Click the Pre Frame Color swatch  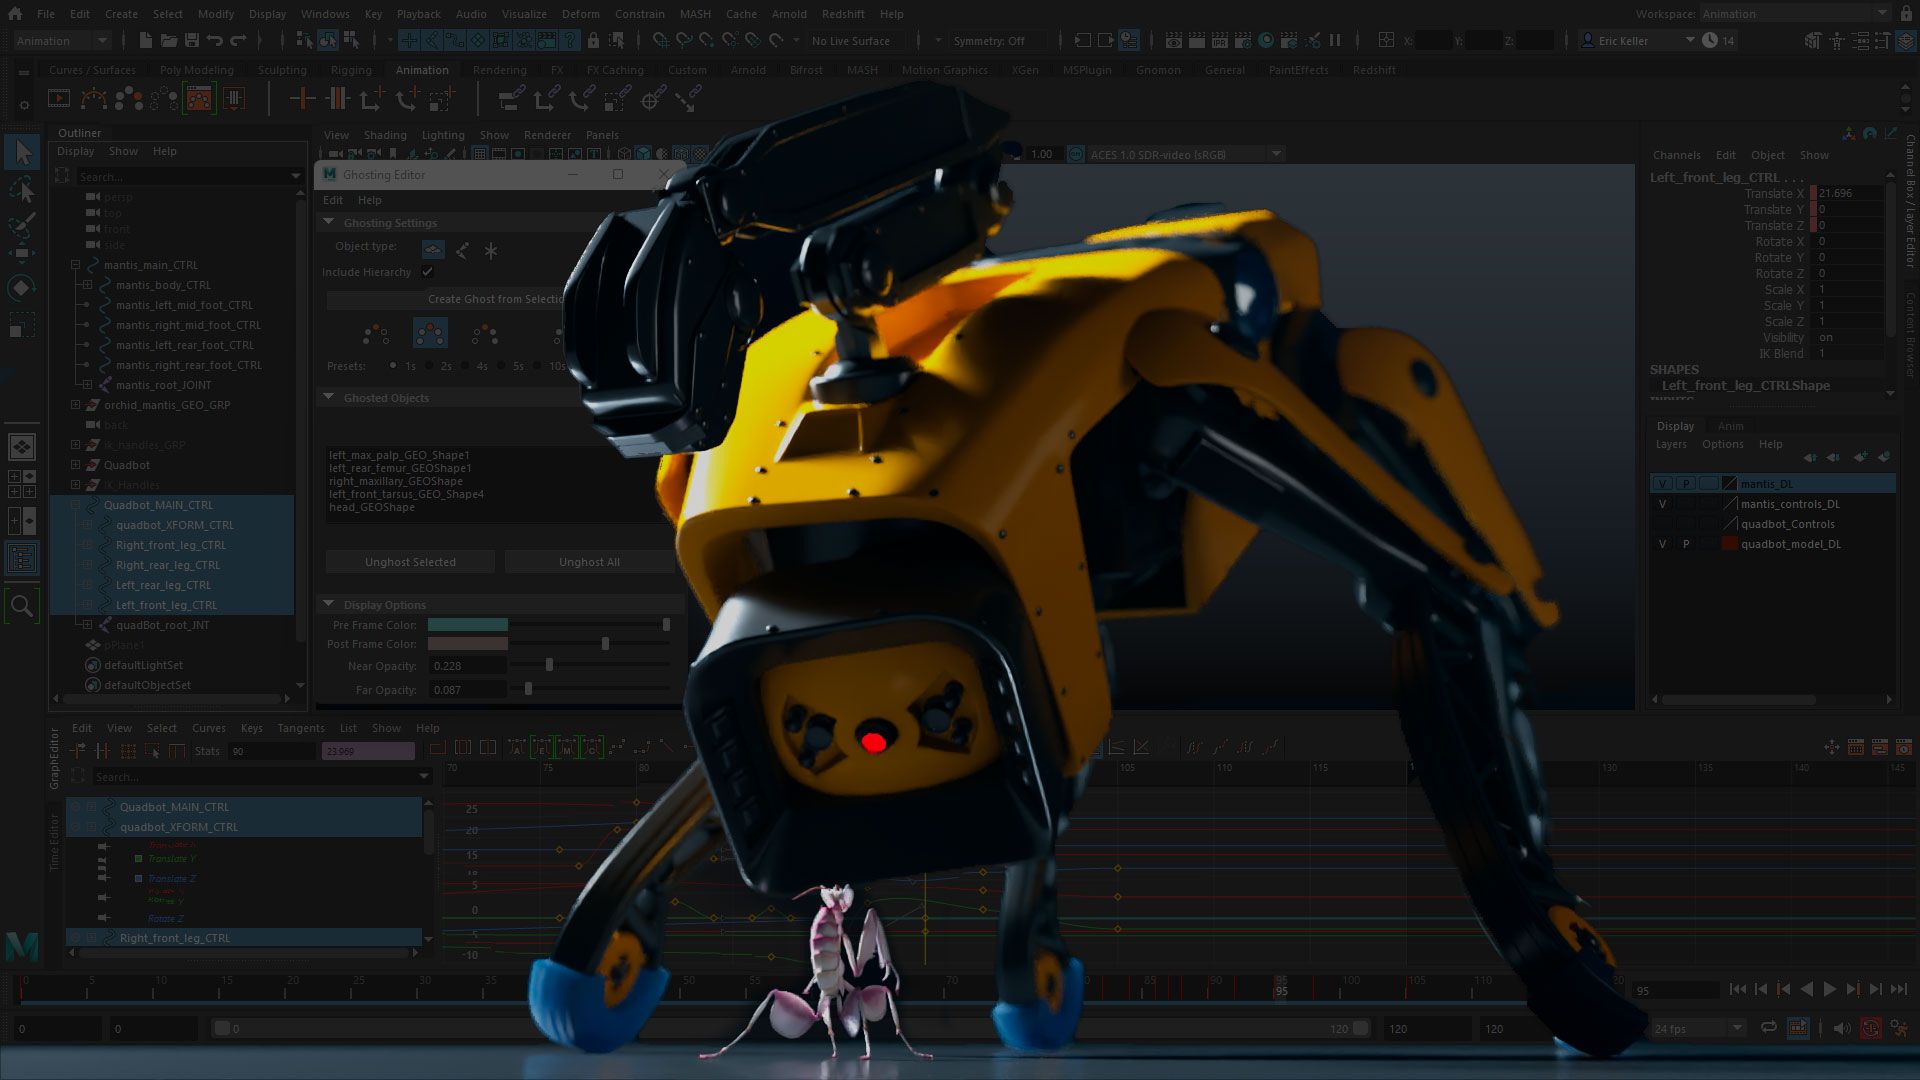(x=470, y=624)
